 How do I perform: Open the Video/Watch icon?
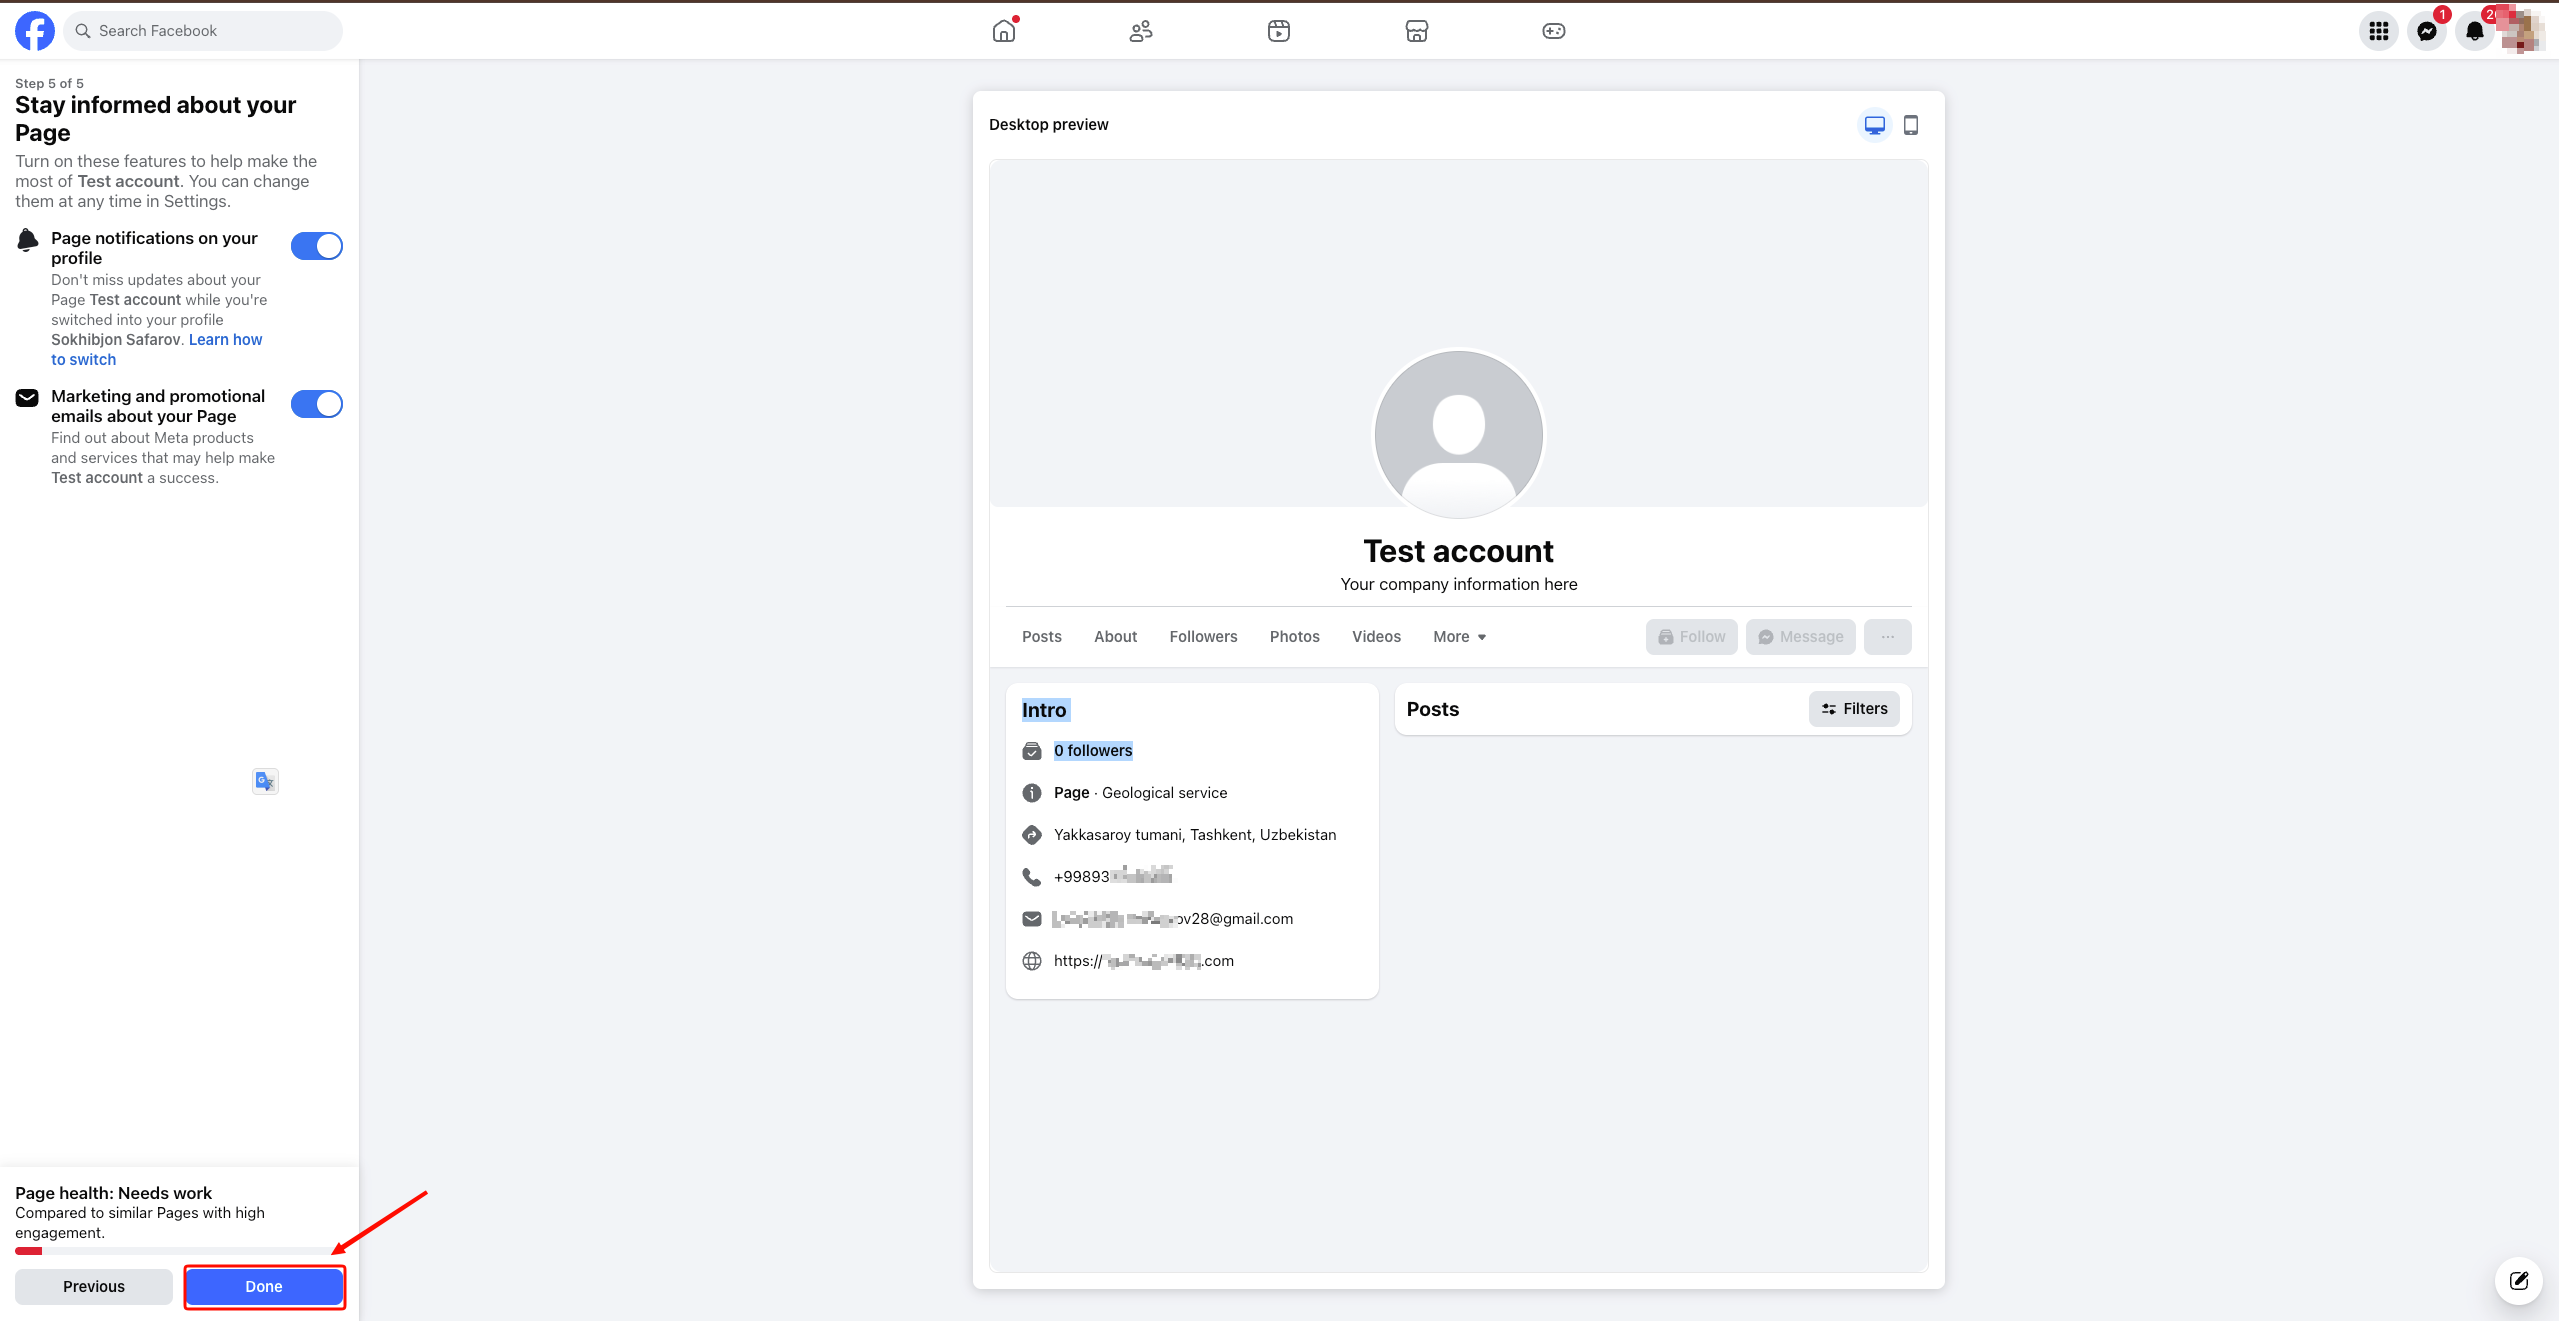[x=1279, y=31]
